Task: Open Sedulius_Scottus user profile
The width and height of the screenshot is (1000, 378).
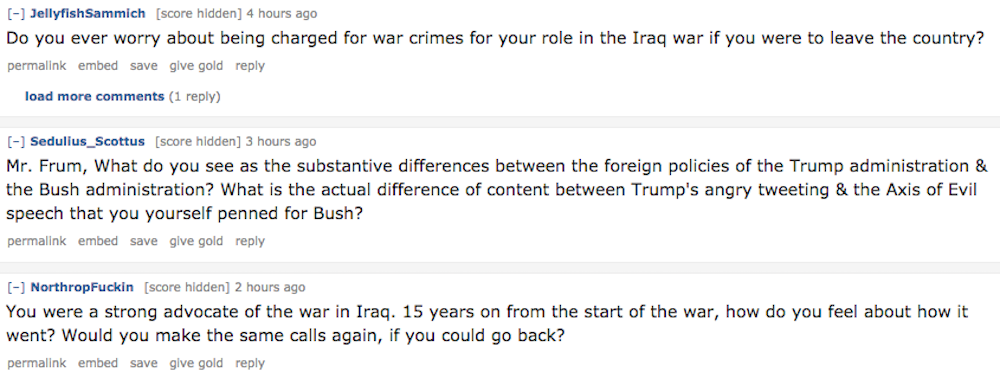Action: (87, 141)
